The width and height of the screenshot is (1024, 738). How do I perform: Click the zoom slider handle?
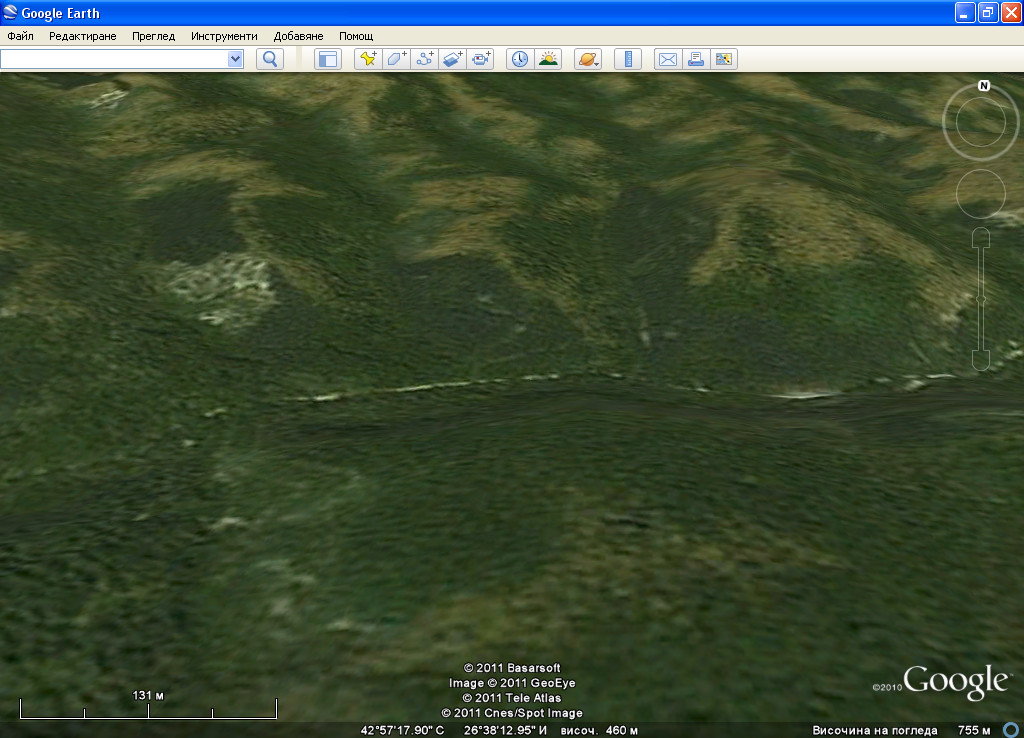coord(981,300)
